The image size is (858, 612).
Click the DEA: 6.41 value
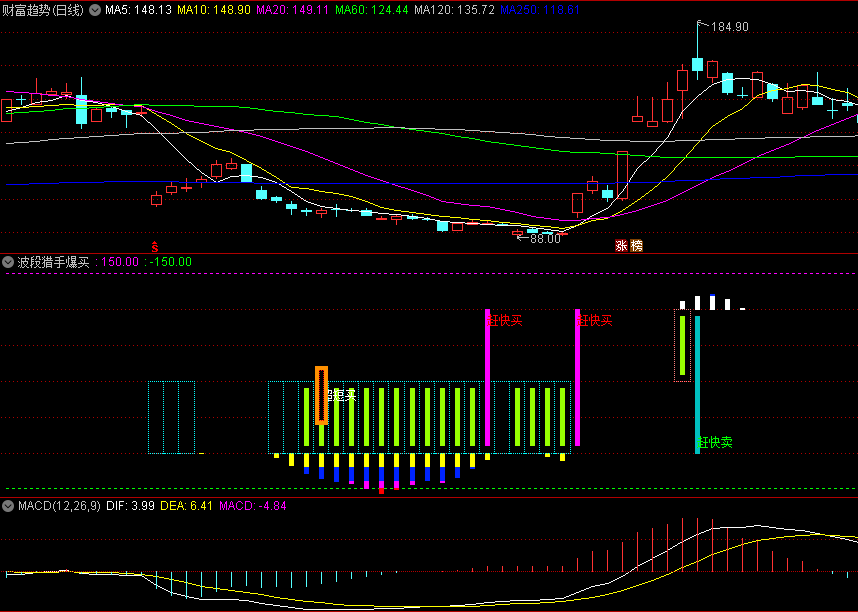click(186, 506)
